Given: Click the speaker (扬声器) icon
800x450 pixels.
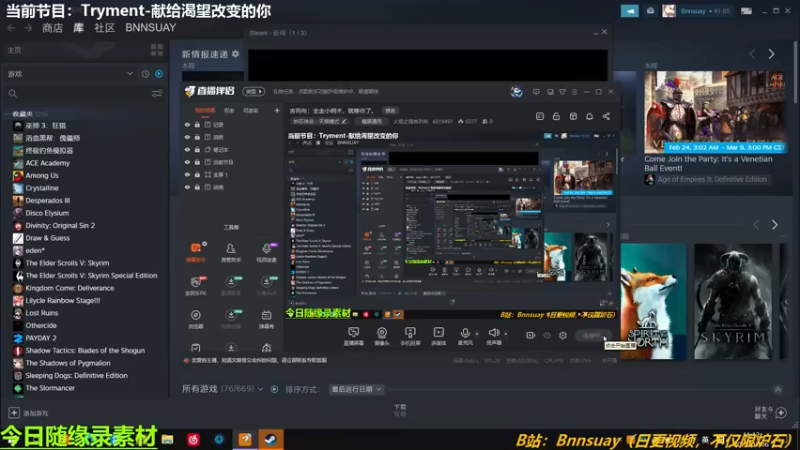Looking at the screenshot, I should point(493,333).
